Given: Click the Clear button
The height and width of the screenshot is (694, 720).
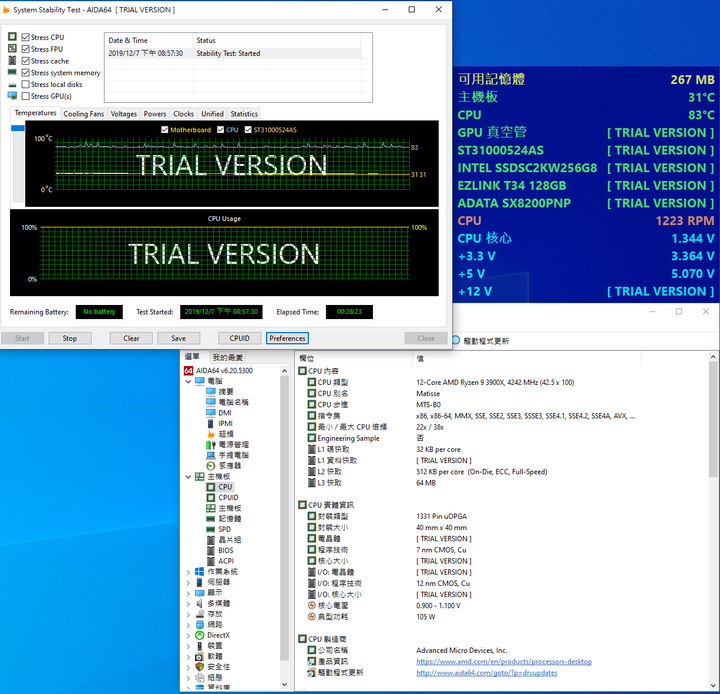Looking at the screenshot, I should pos(131,339).
